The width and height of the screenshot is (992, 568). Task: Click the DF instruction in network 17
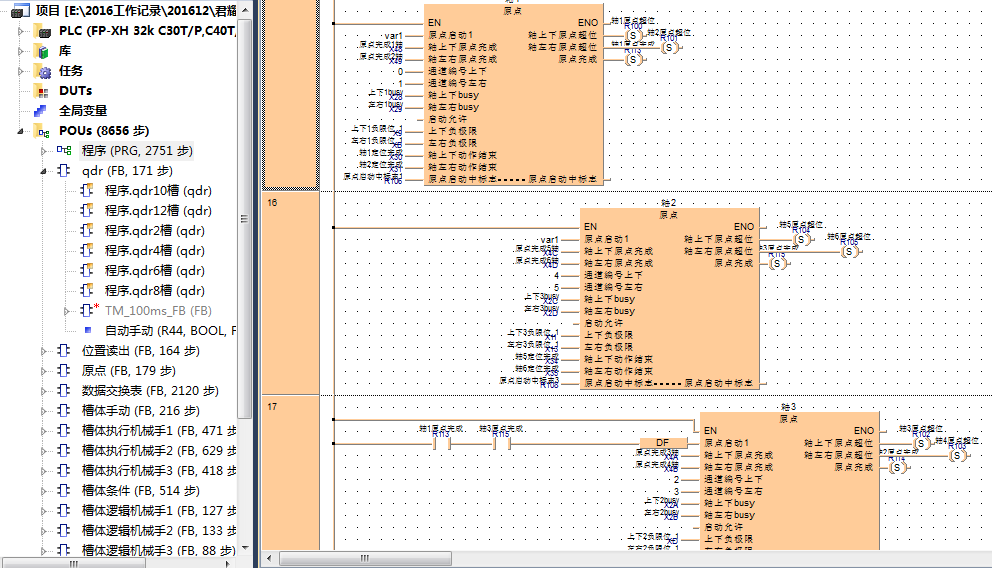click(663, 443)
